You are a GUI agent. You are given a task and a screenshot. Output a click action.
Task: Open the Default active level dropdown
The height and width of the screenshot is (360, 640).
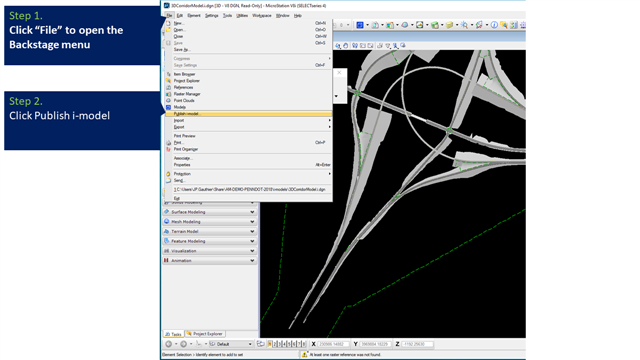231,344
